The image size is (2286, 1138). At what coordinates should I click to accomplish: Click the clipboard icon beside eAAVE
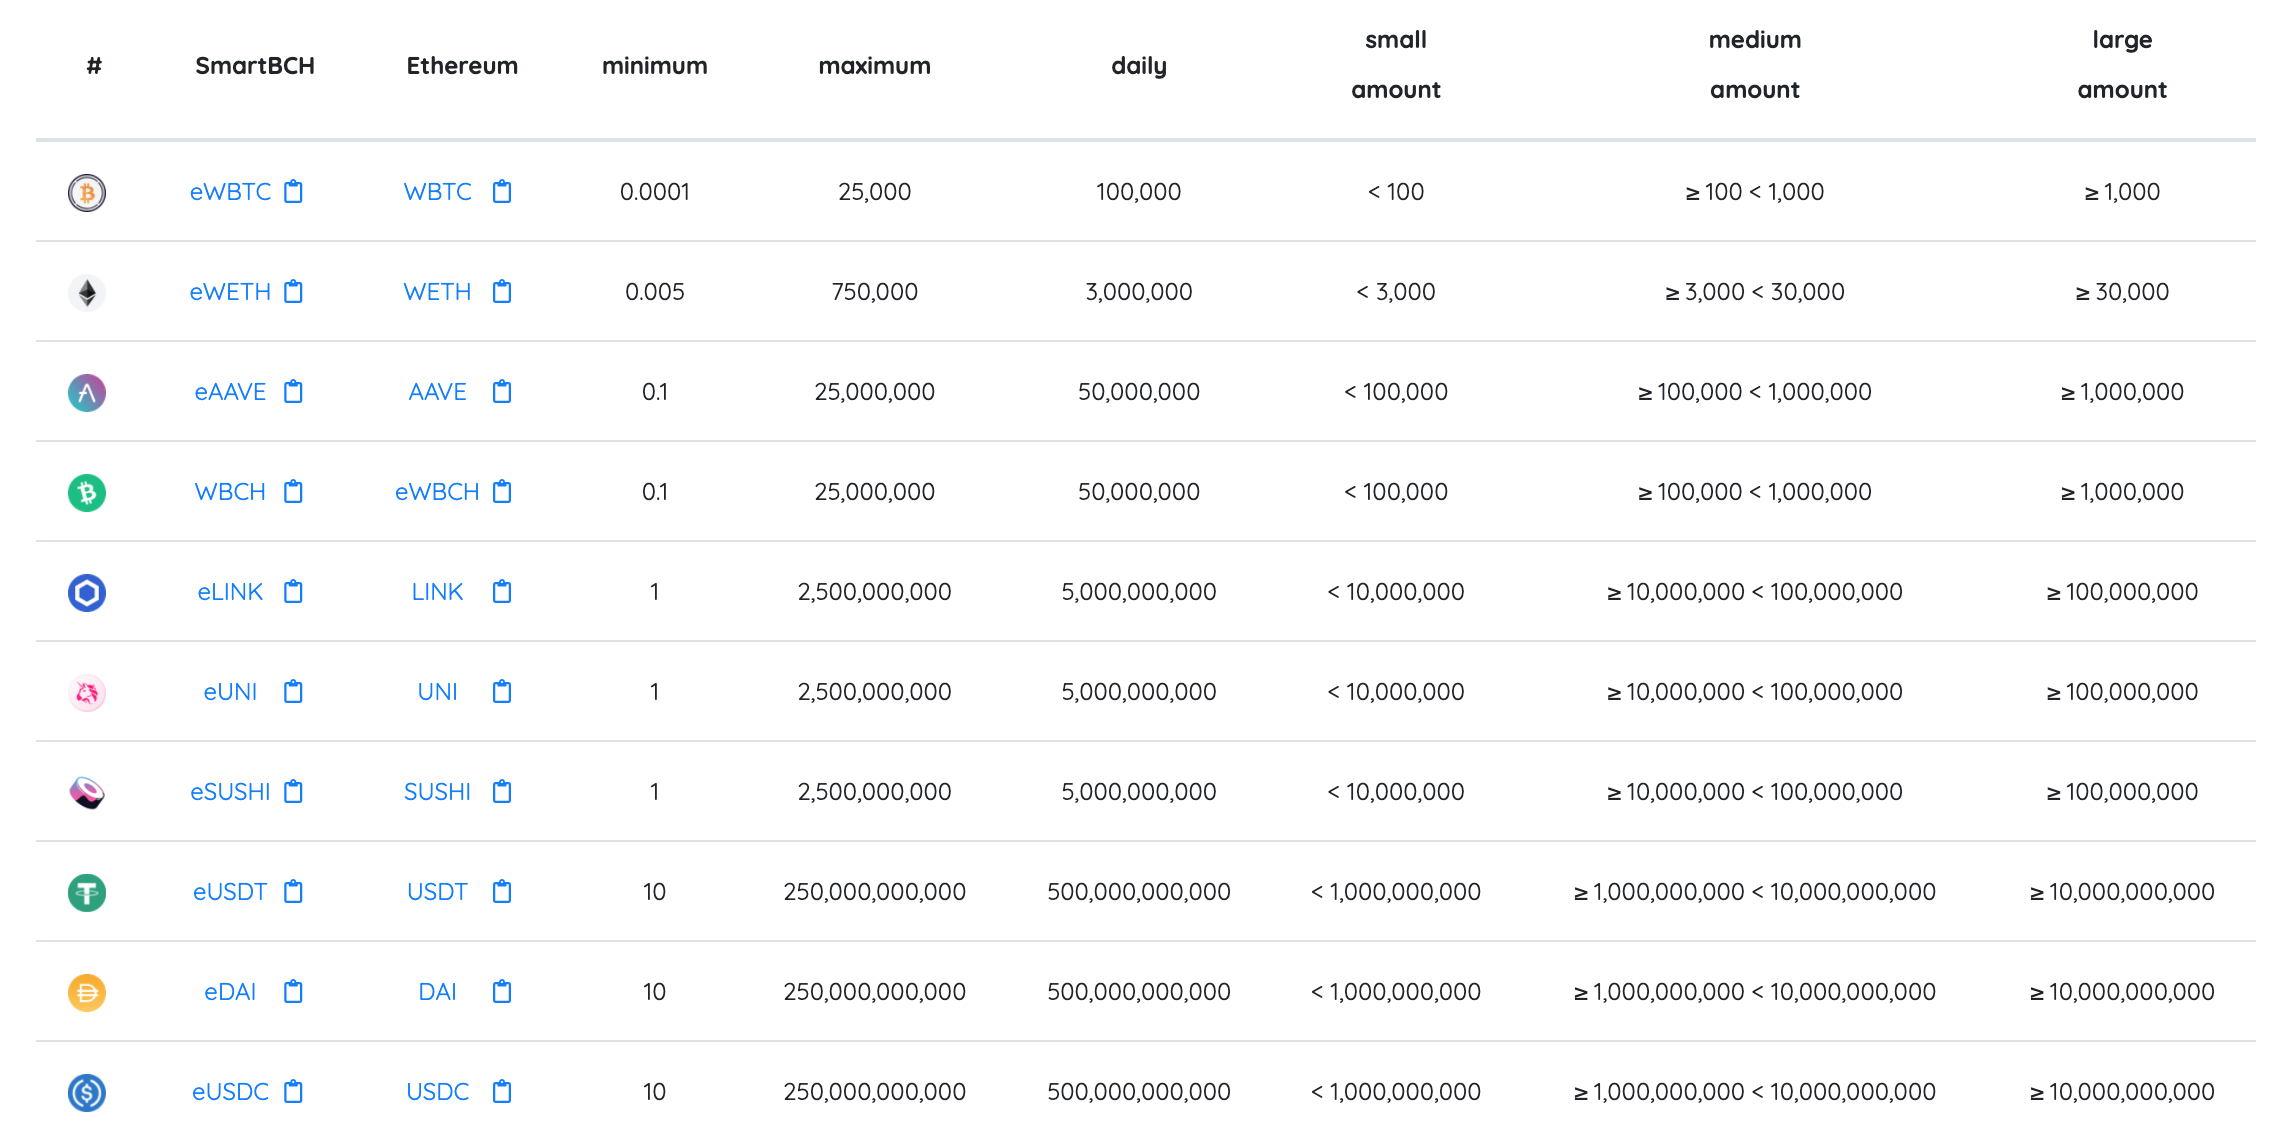293,391
